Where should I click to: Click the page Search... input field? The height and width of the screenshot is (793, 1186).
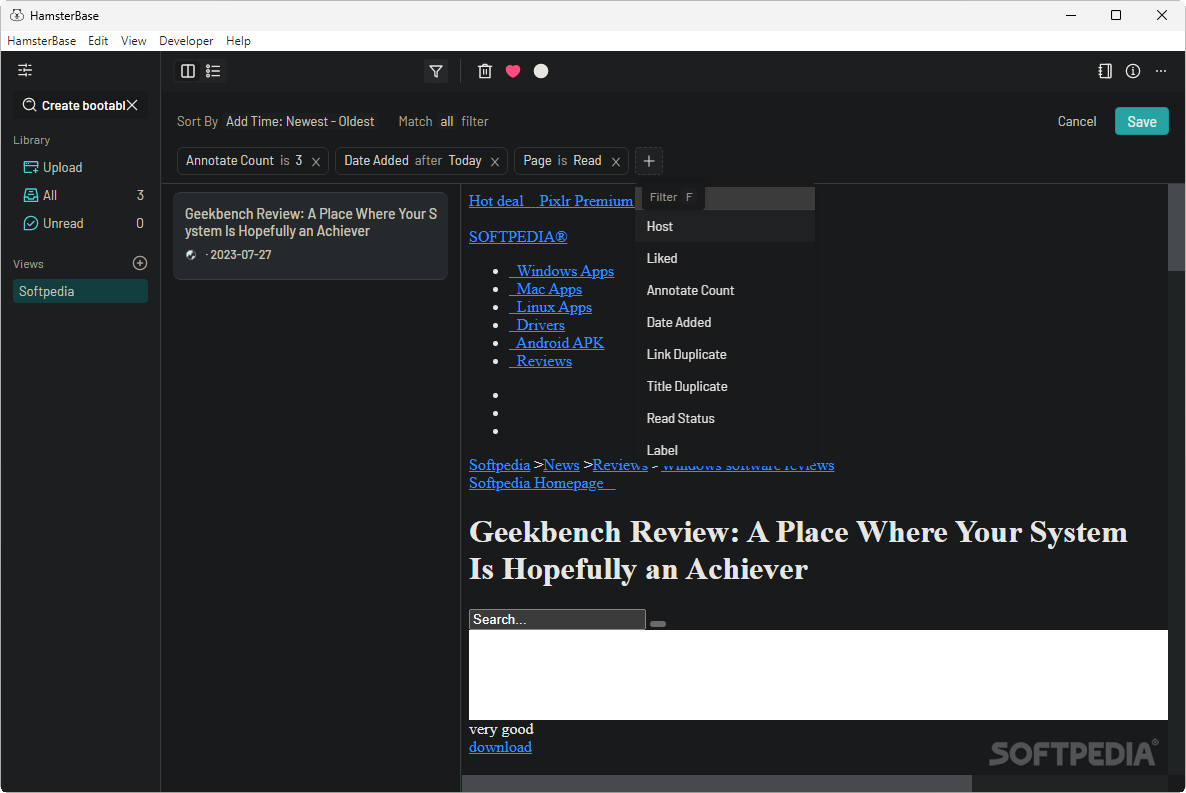tap(557, 619)
